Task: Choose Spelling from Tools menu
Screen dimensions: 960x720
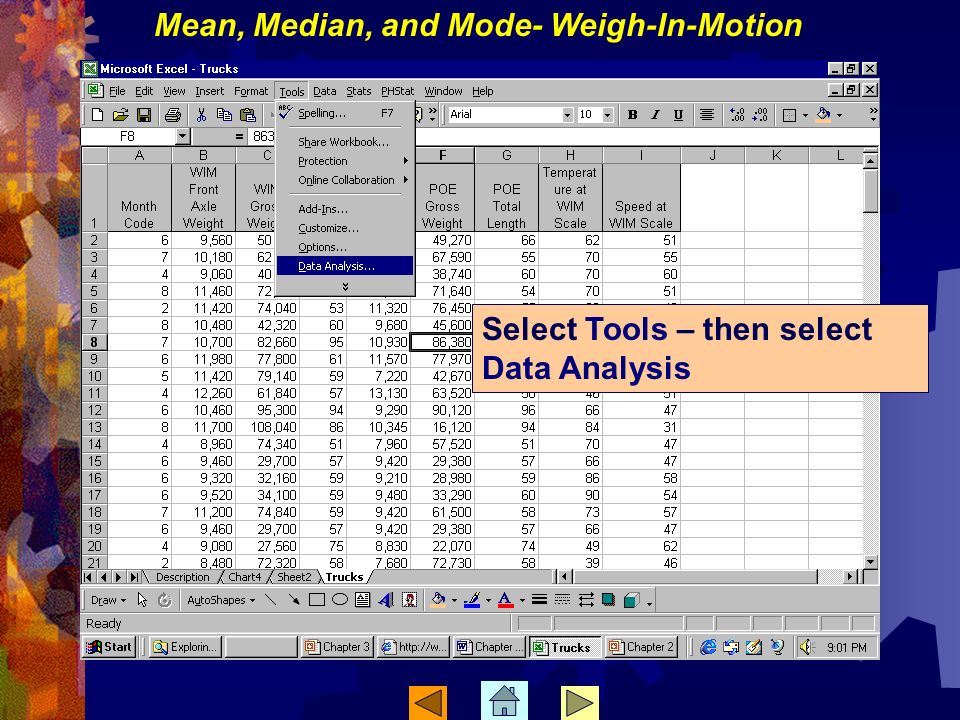Action: coord(345,113)
